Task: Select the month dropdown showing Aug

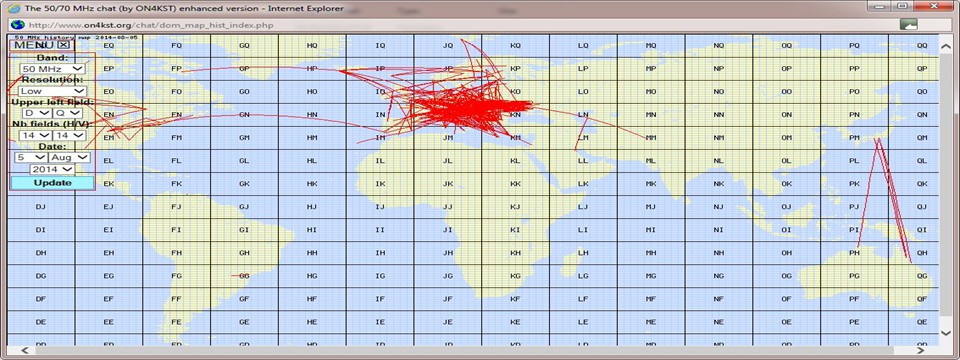Action: pyautogui.click(x=69, y=157)
